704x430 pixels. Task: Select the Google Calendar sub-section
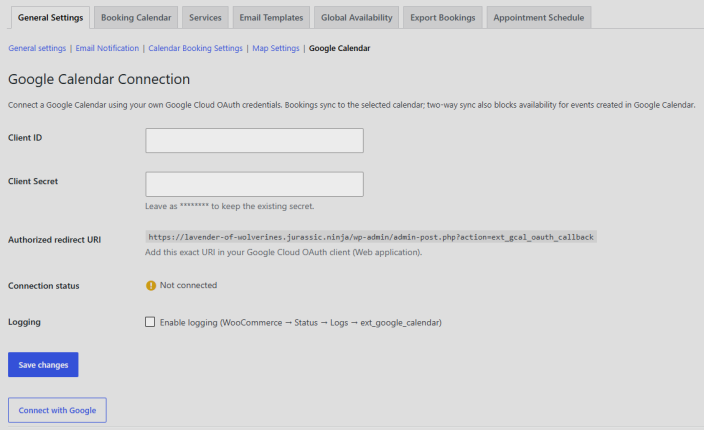[x=339, y=48]
